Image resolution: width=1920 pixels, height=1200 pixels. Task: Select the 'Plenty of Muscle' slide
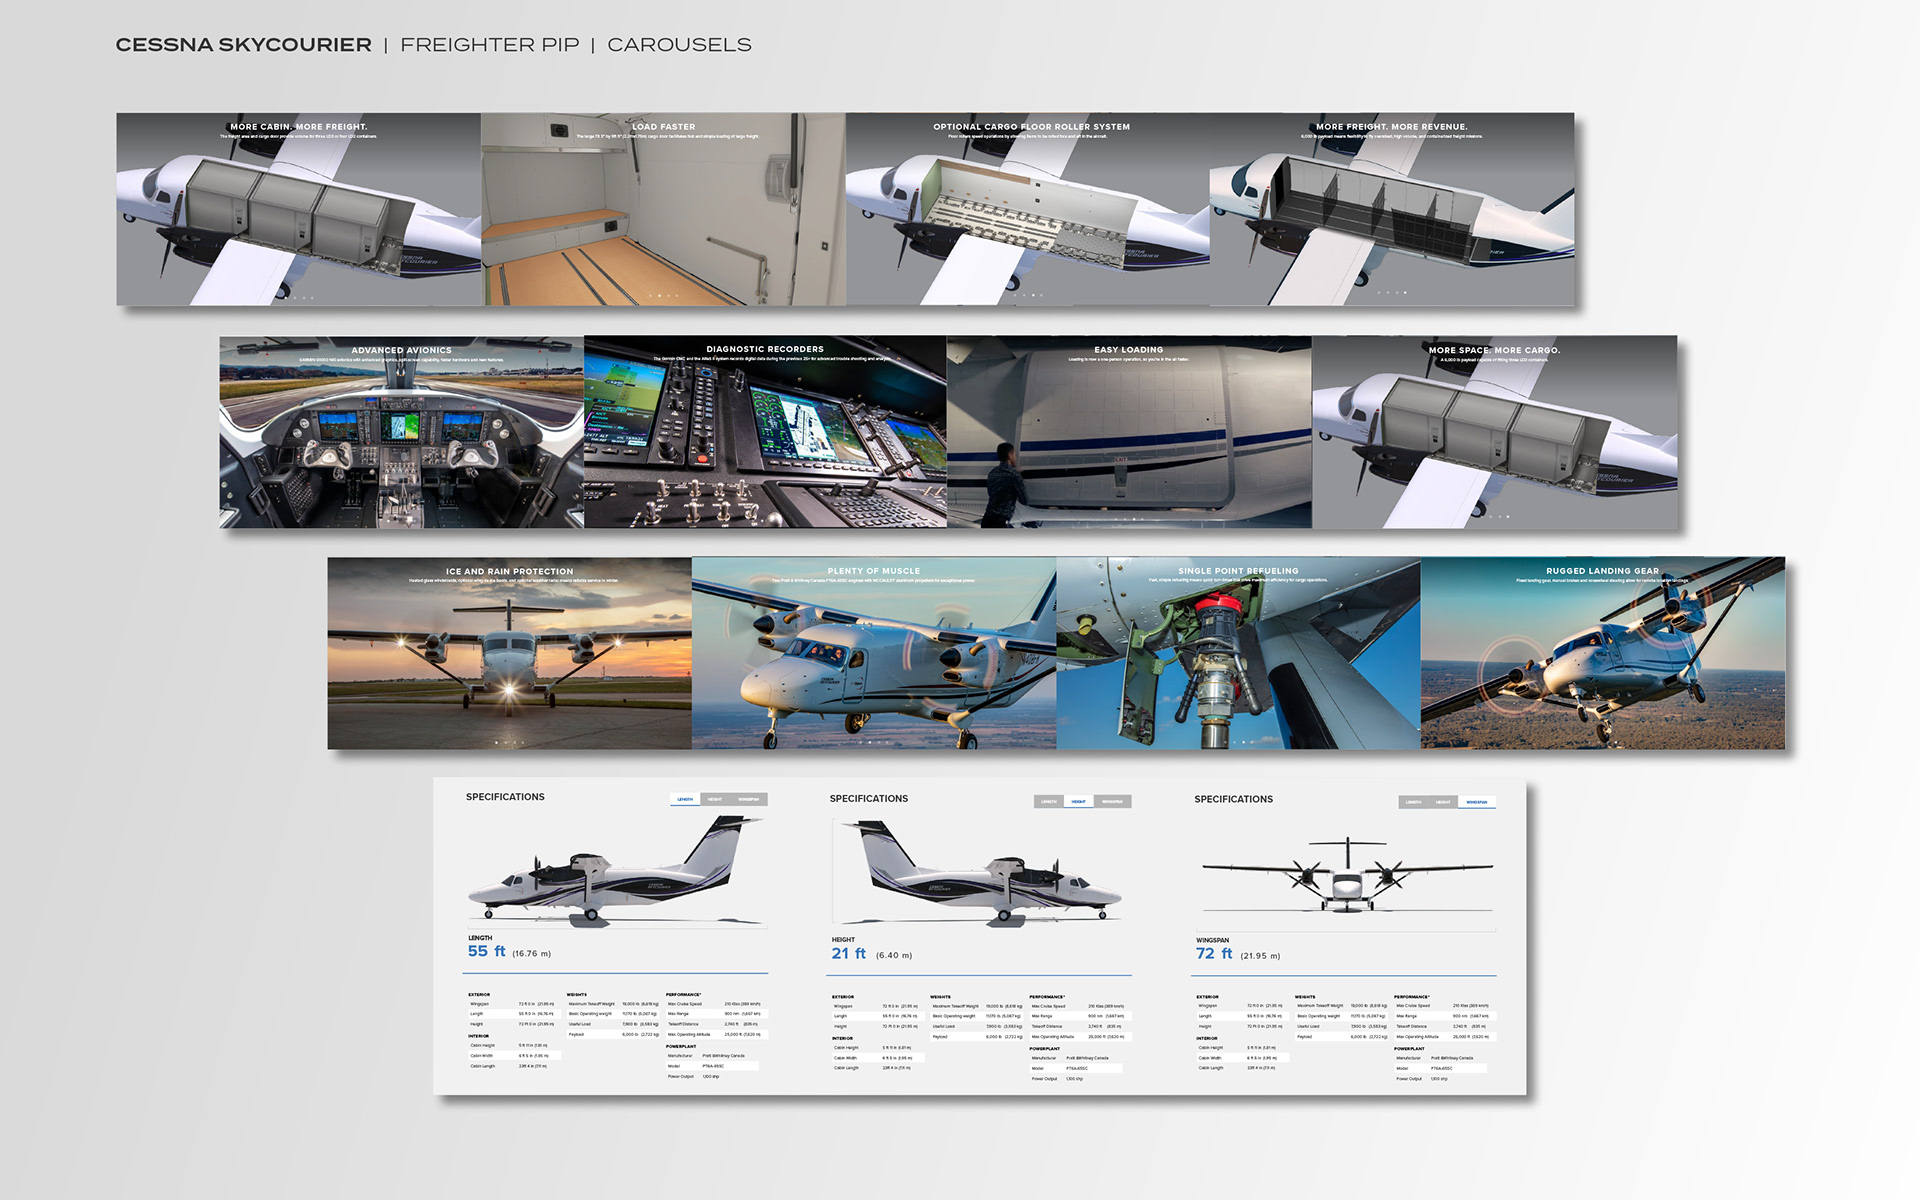874,653
